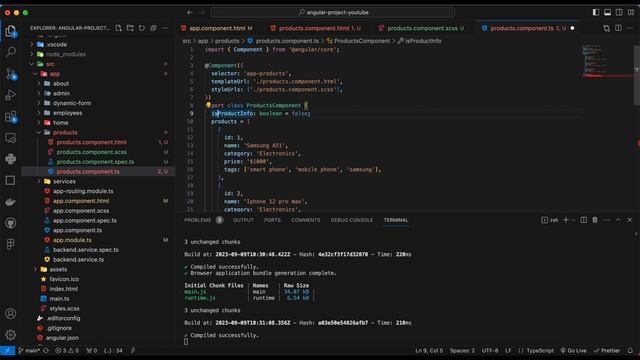Create a new file in Explorer
Image resolution: width=640 pixels, height=360 pixels.
click(x=118, y=28)
